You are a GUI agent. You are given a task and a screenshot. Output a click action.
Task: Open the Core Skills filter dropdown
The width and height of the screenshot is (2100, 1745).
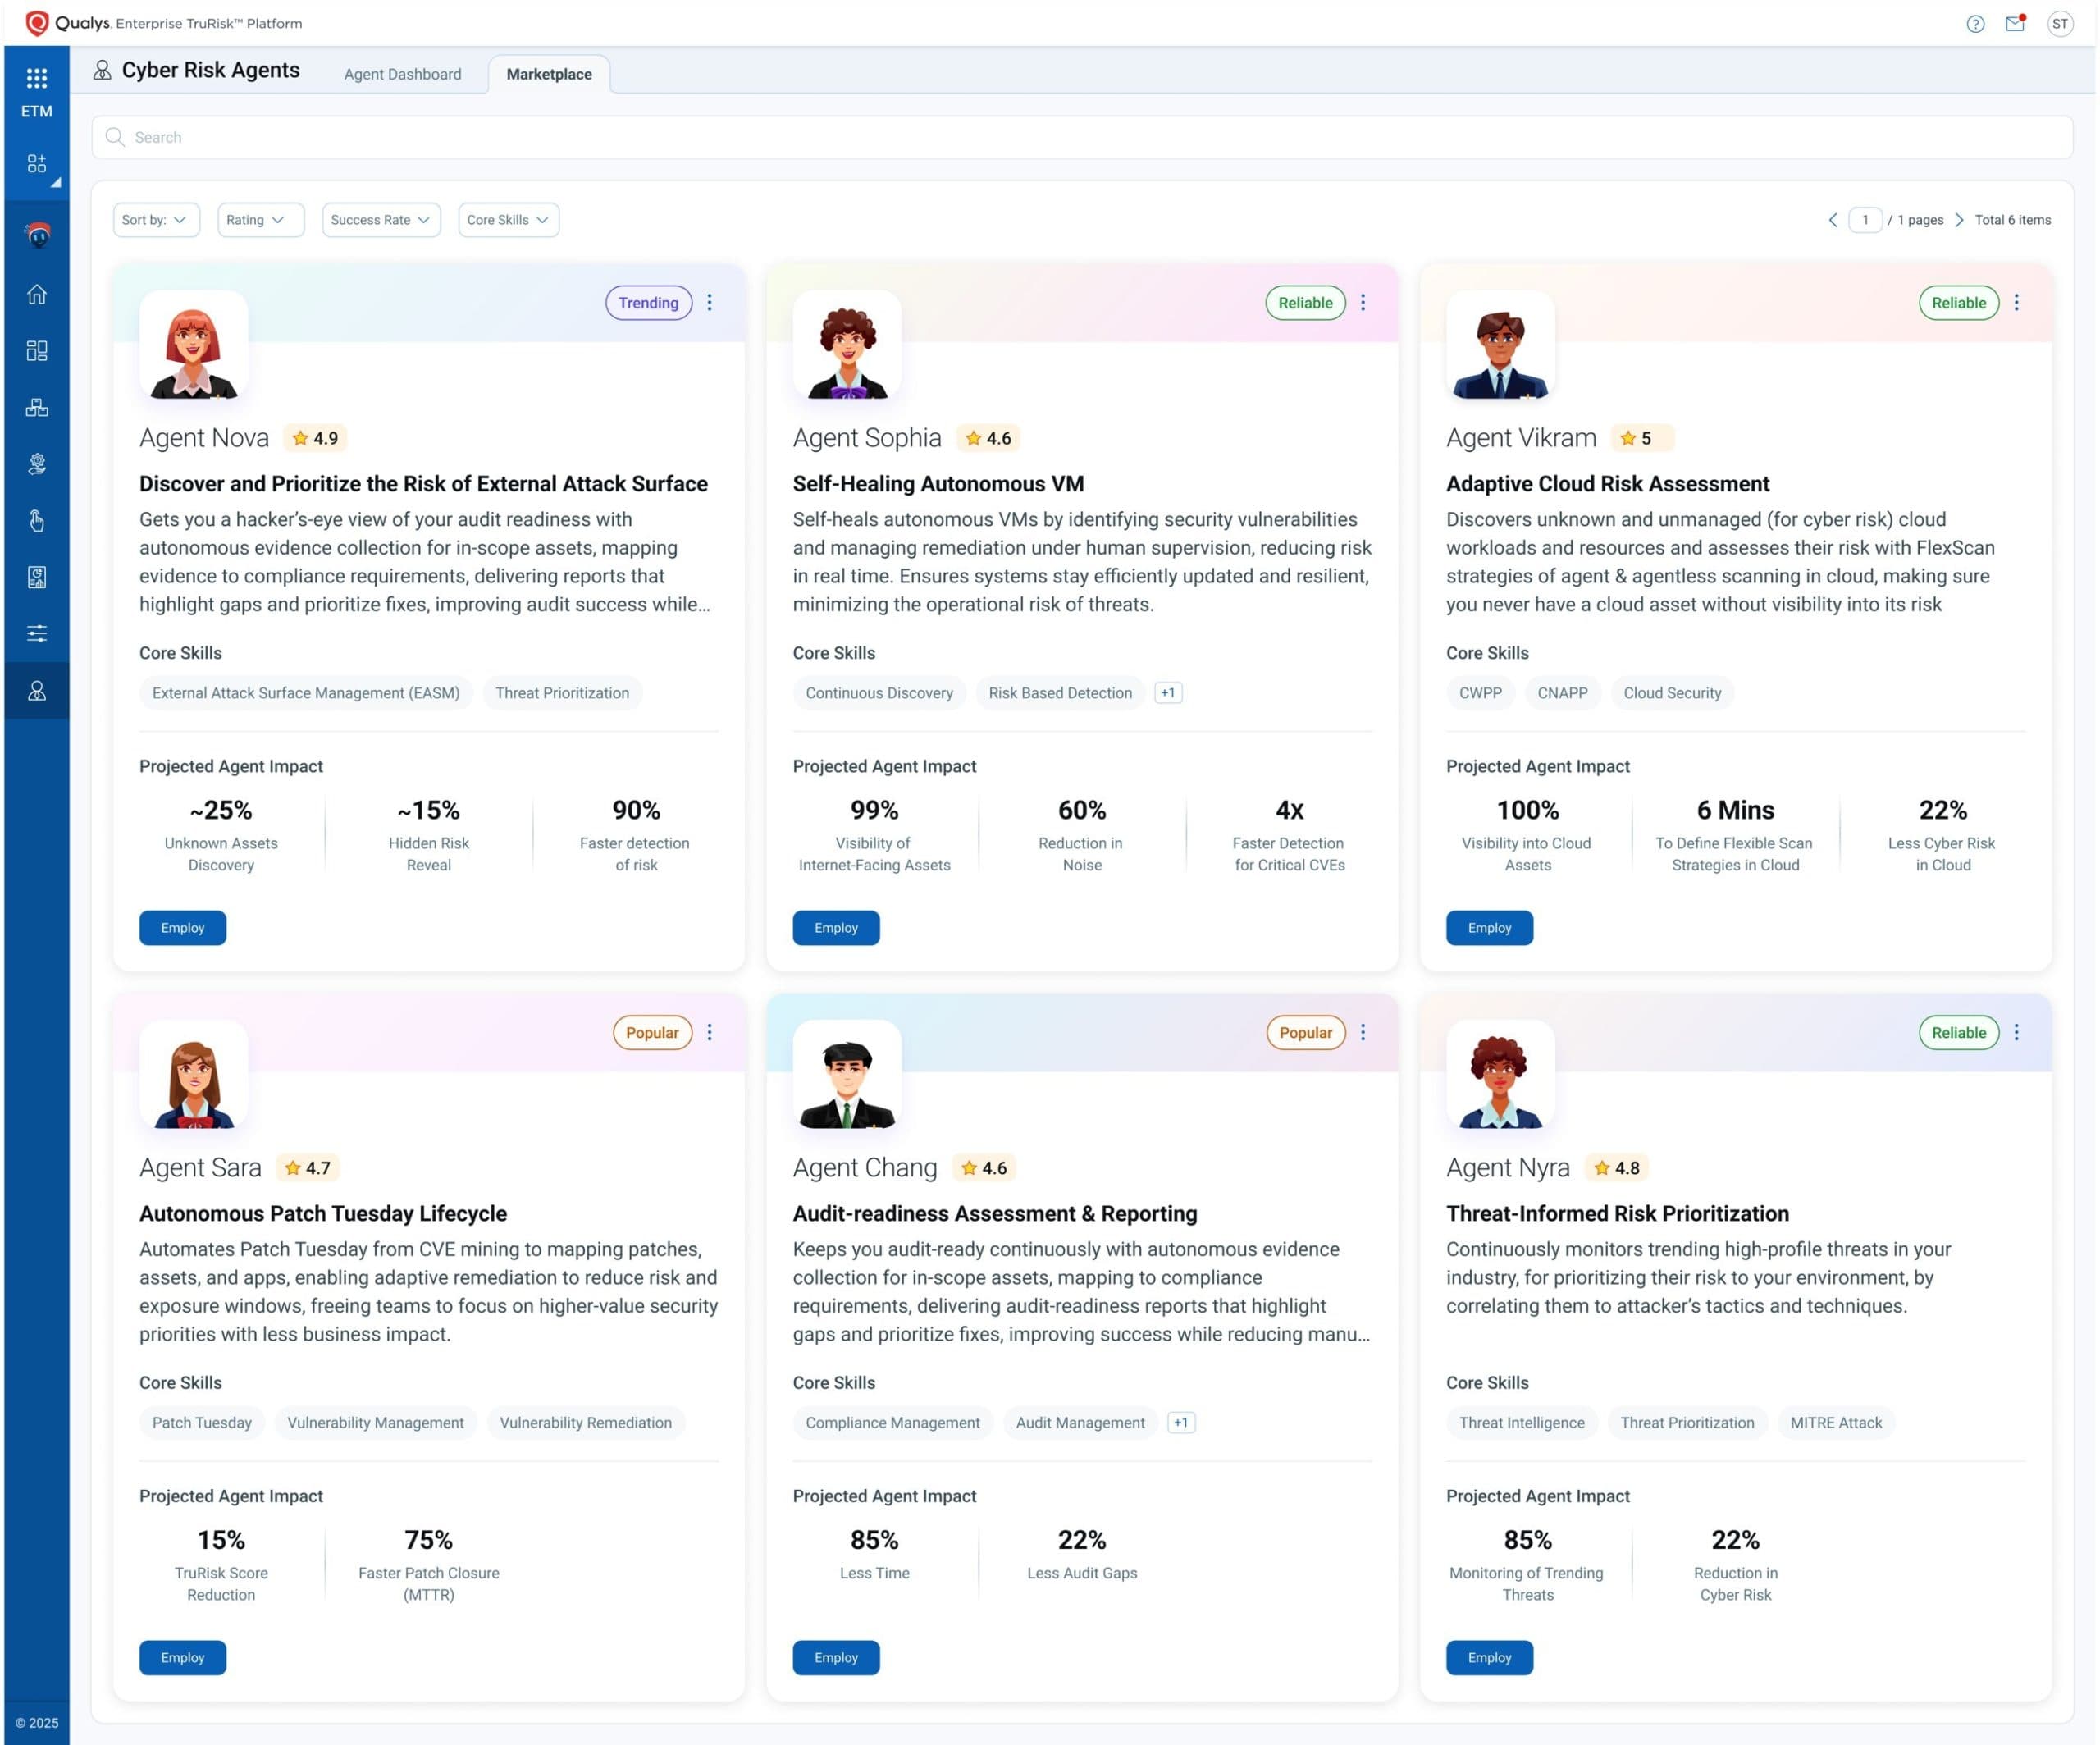(x=507, y=219)
